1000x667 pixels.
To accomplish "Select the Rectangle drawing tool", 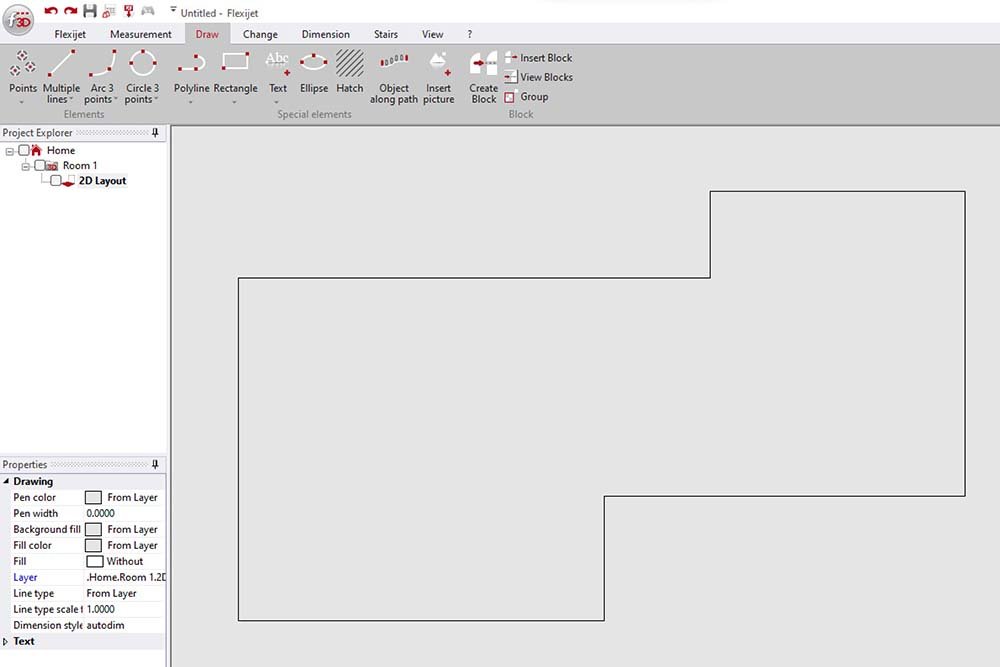I will [235, 70].
